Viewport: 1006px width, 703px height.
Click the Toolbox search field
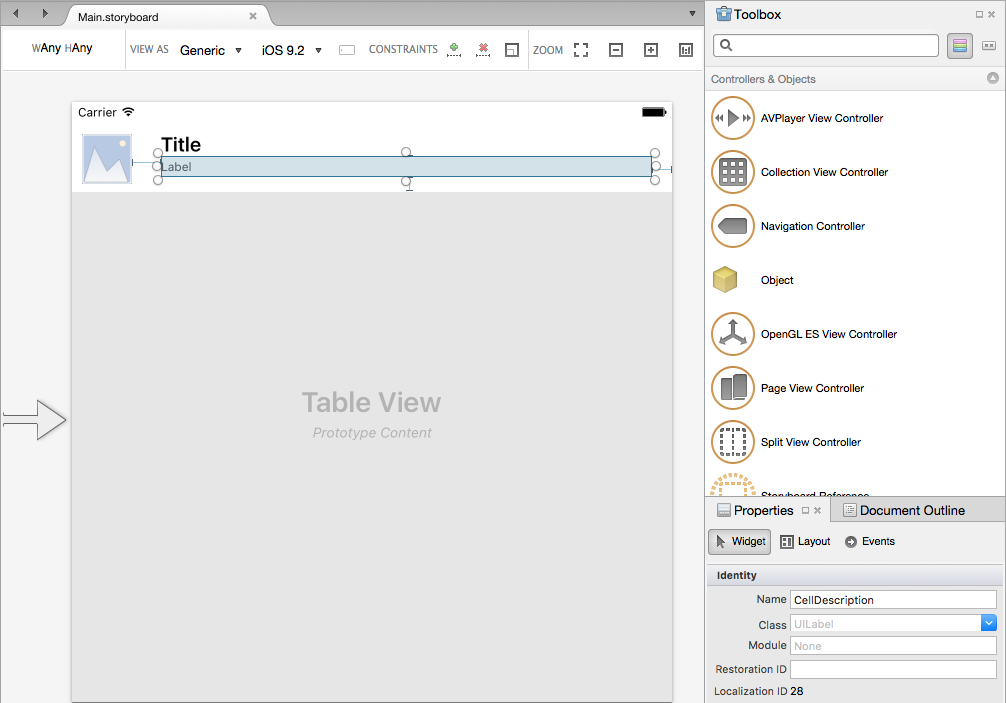point(826,45)
